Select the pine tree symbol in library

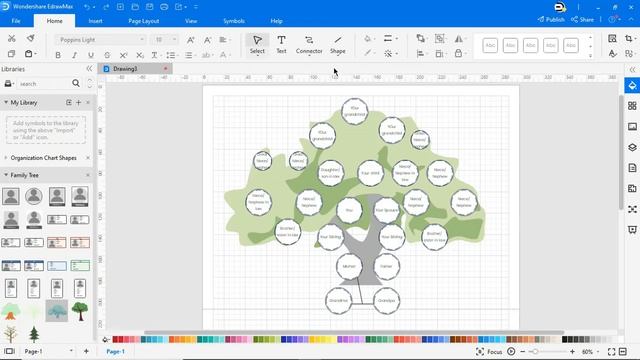click(x=34, y=335)
